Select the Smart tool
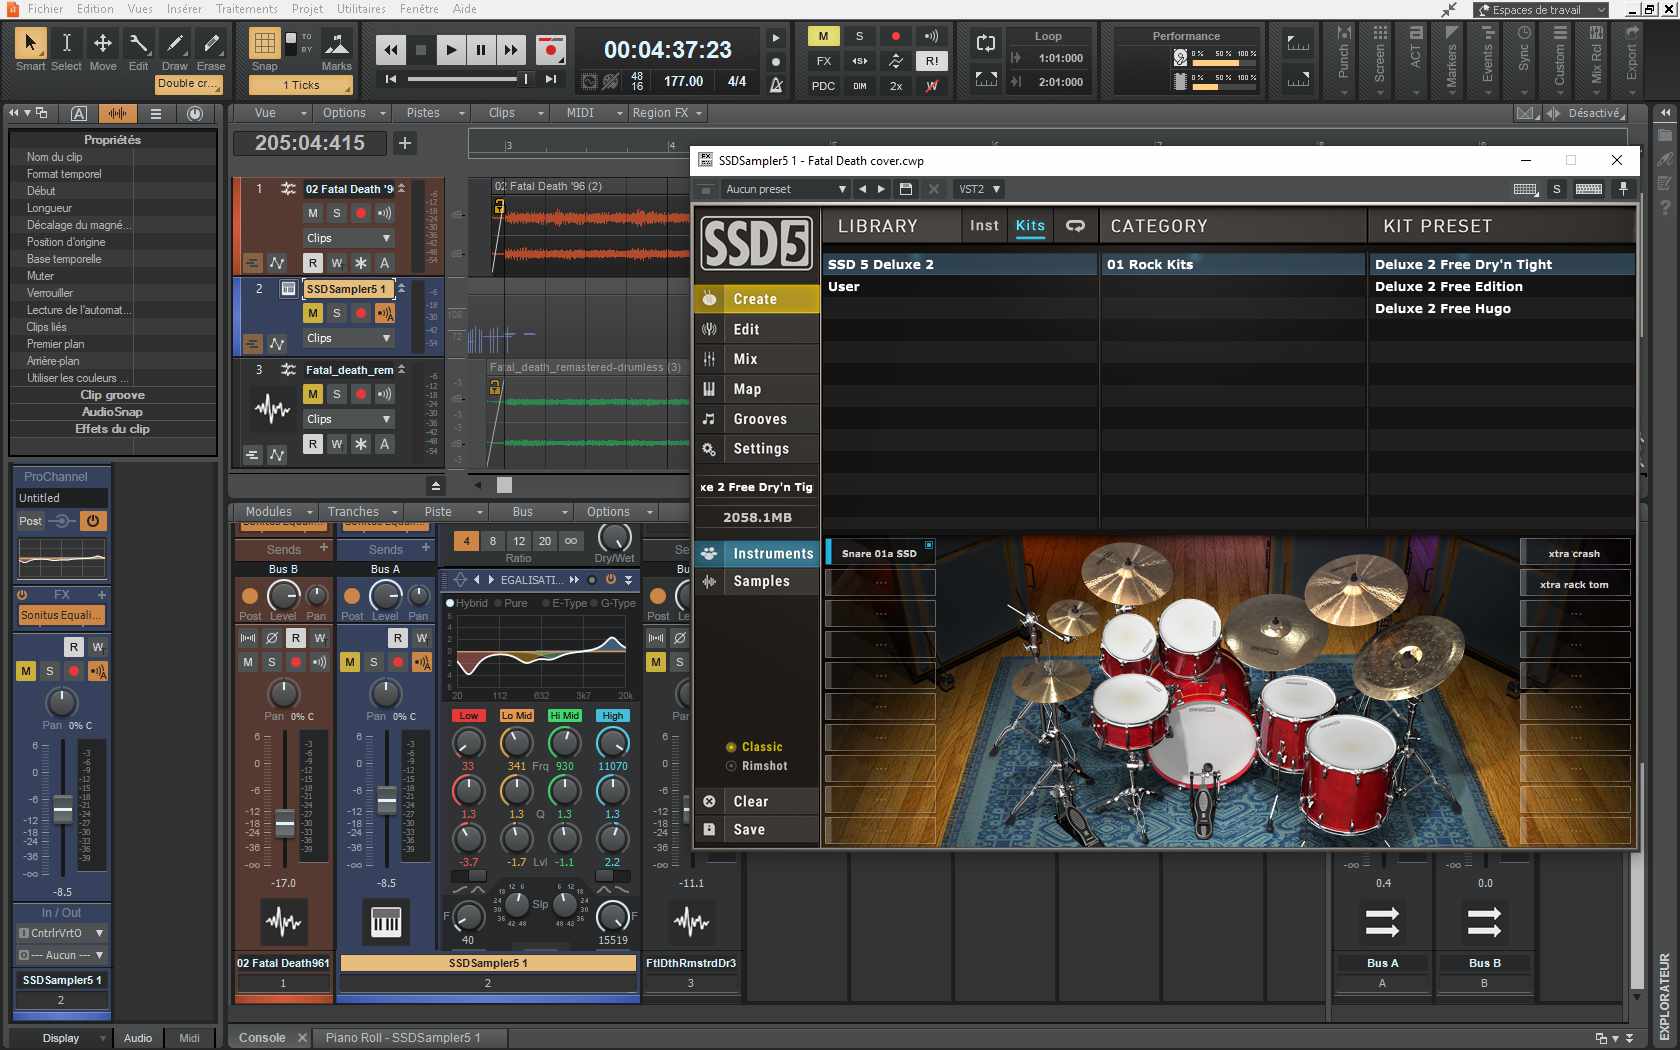 pyautogui.click(x=30, y=42)
